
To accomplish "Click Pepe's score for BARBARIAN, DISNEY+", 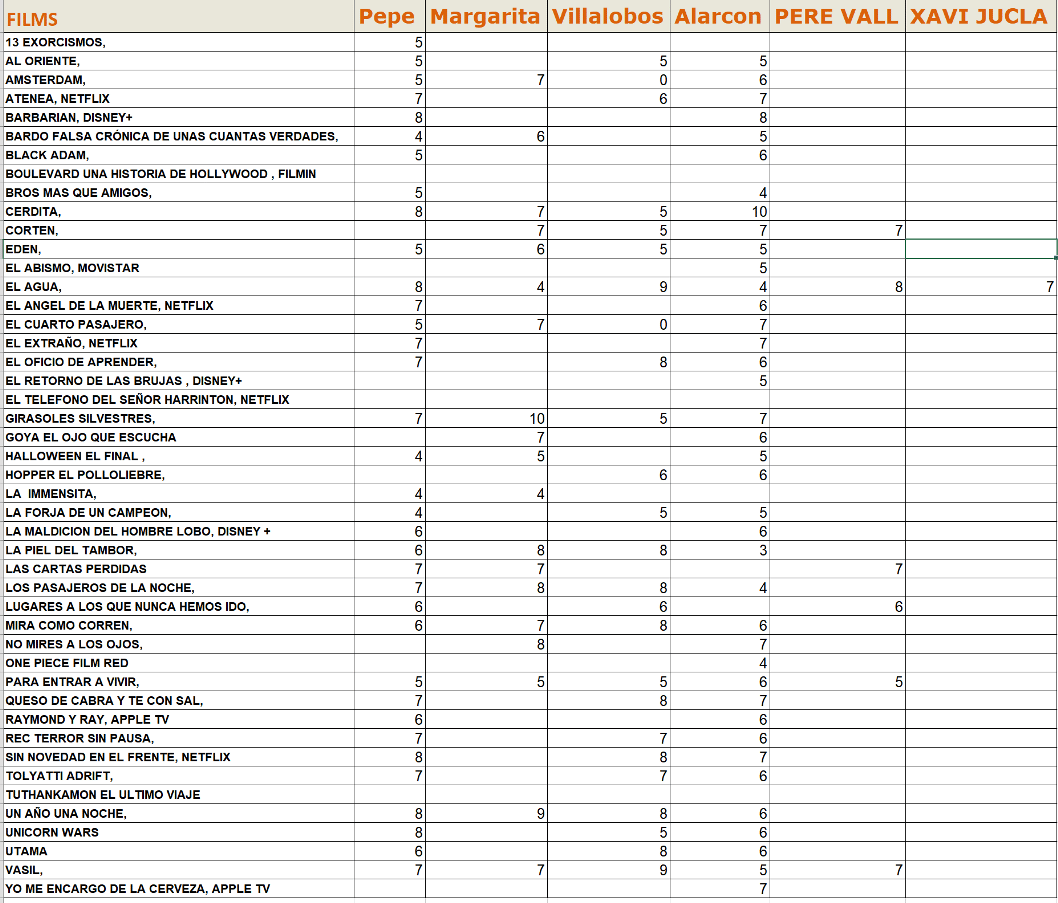I will (390, 118).
